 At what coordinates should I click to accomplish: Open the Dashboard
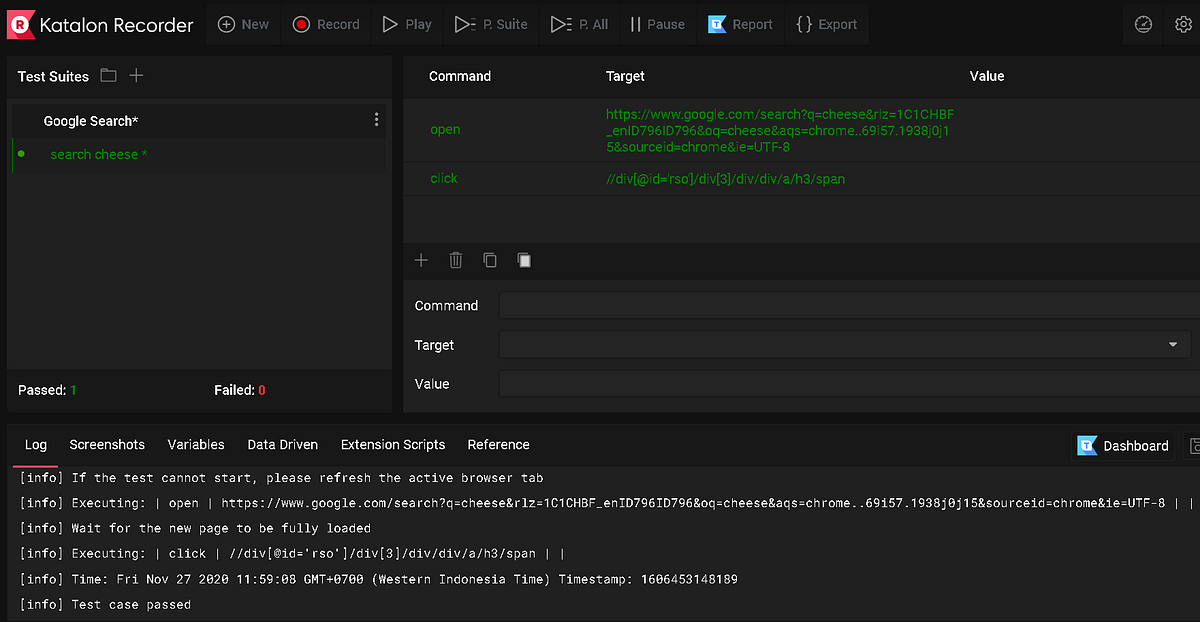click(1123, 445)
